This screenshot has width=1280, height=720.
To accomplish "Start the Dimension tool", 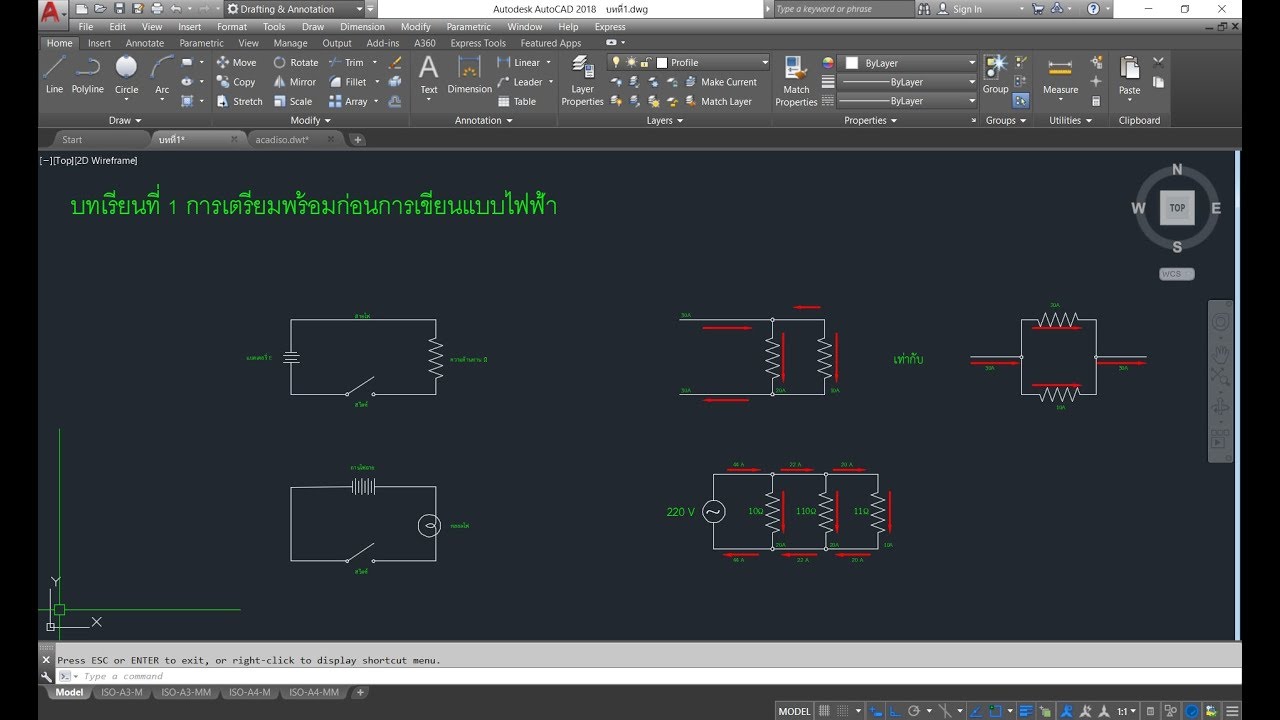I will pos(469,75).
